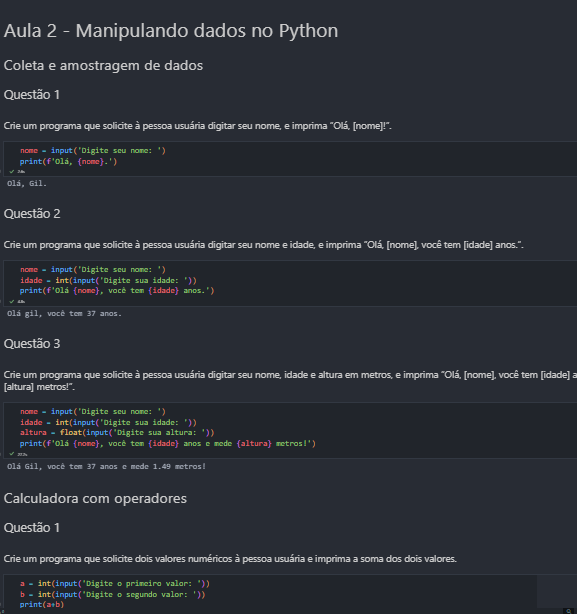Click the execution checkmark of the Questão 2 code cell
This screenshot has width=577, height=614.
[12, 302]
